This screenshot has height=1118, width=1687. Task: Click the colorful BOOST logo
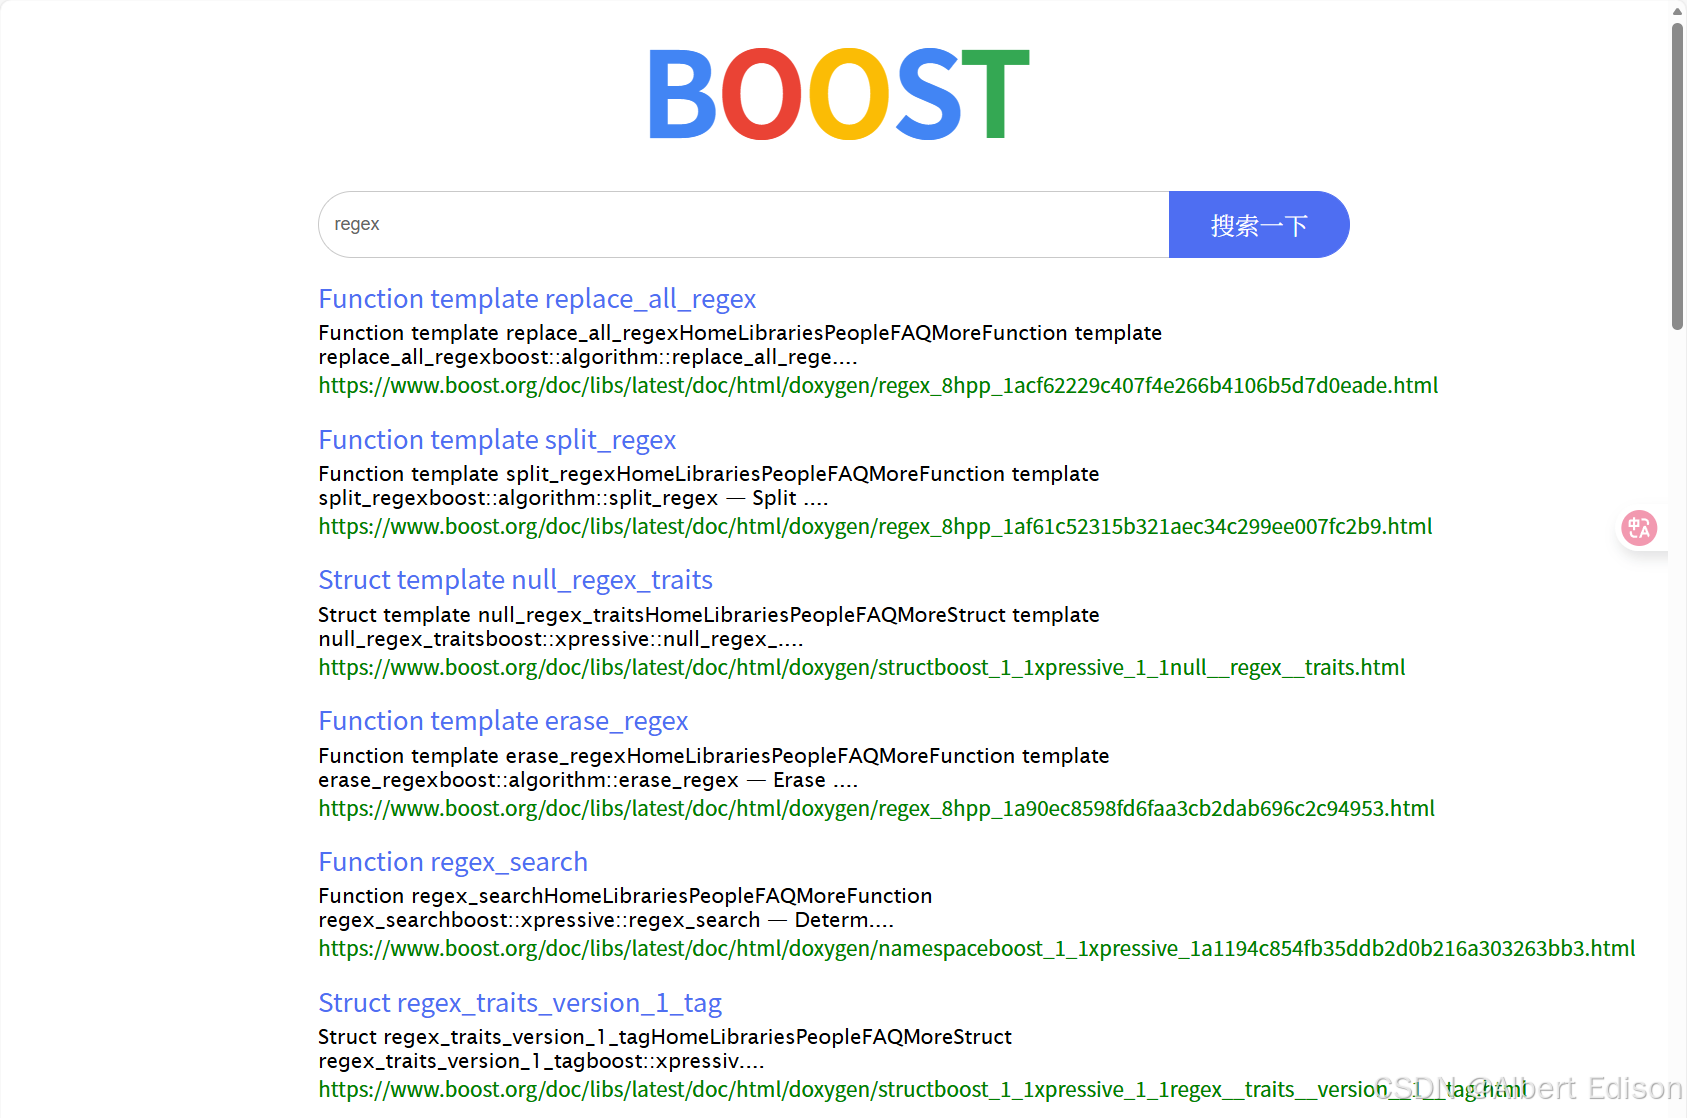pos(838,95)
